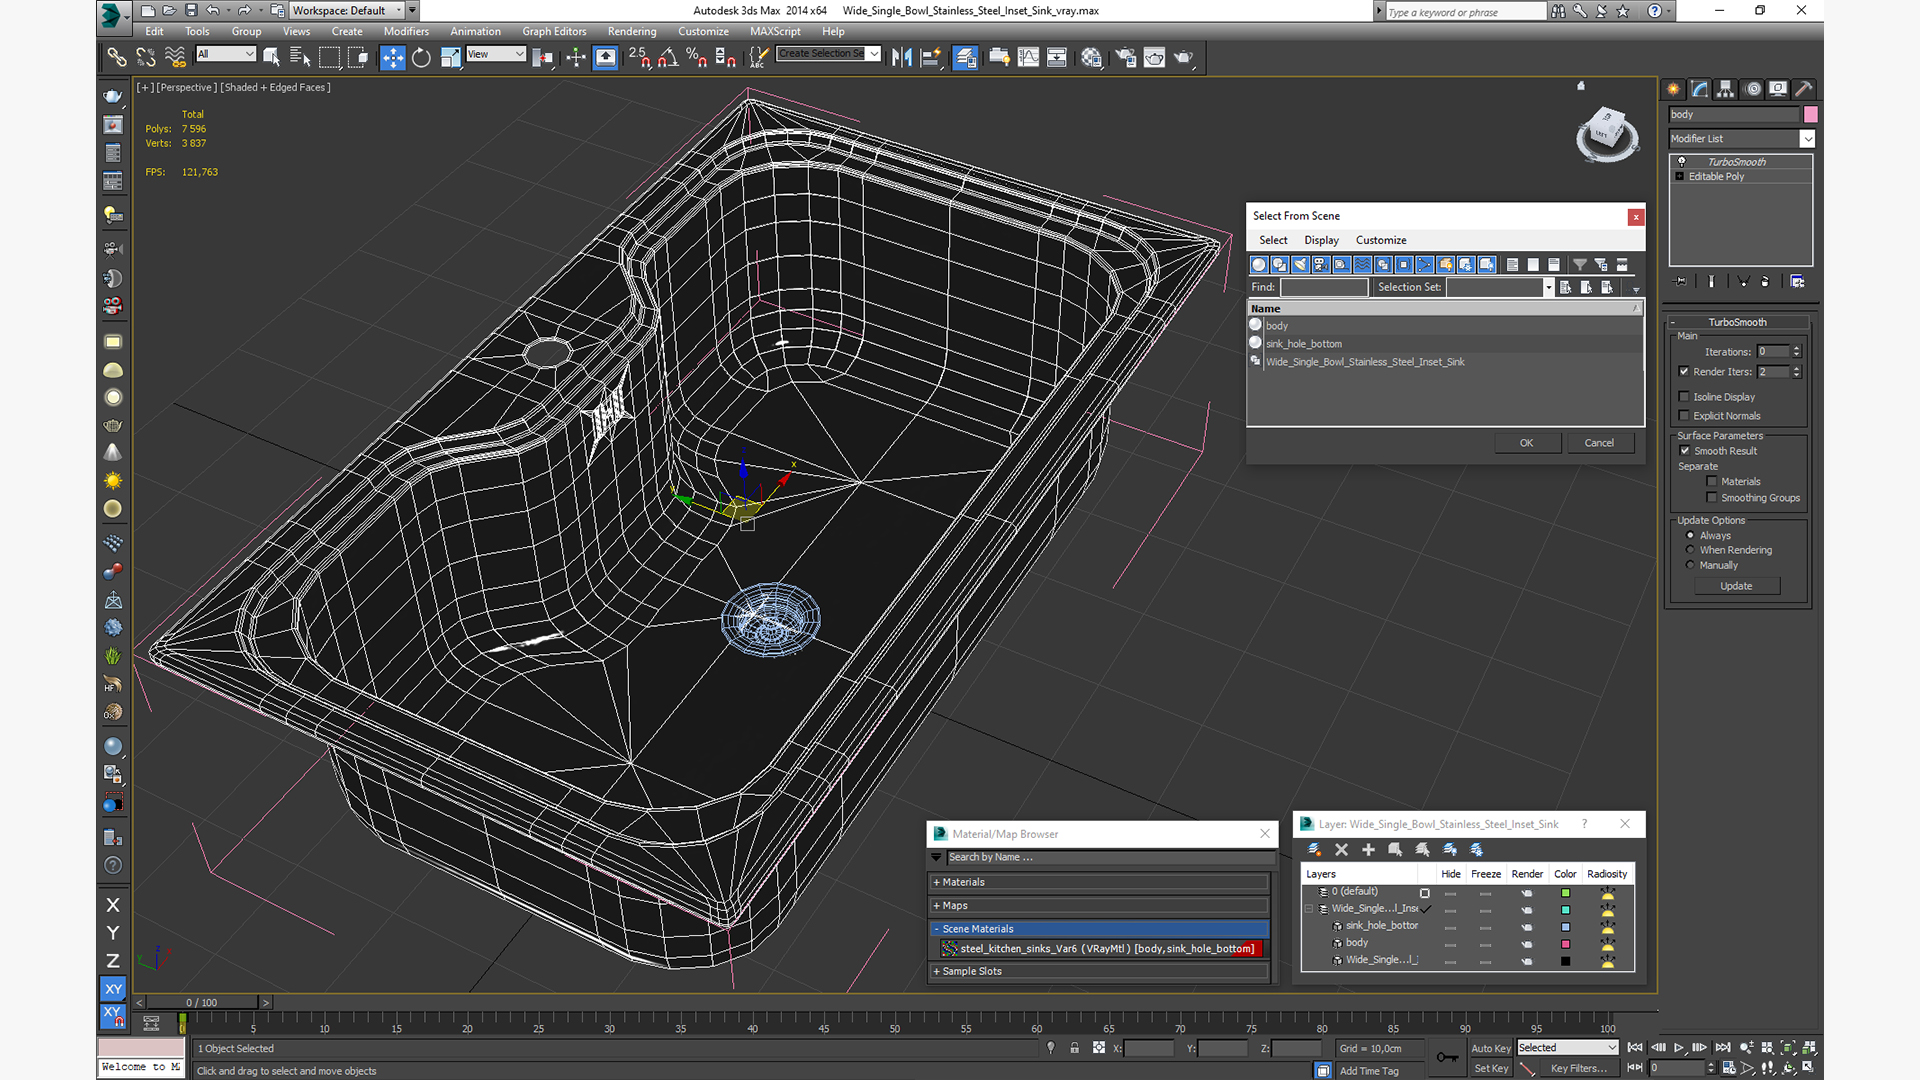Switch to the Hierarchy command panel
Screen dimensions: 1920x1080
point(1725,89)
